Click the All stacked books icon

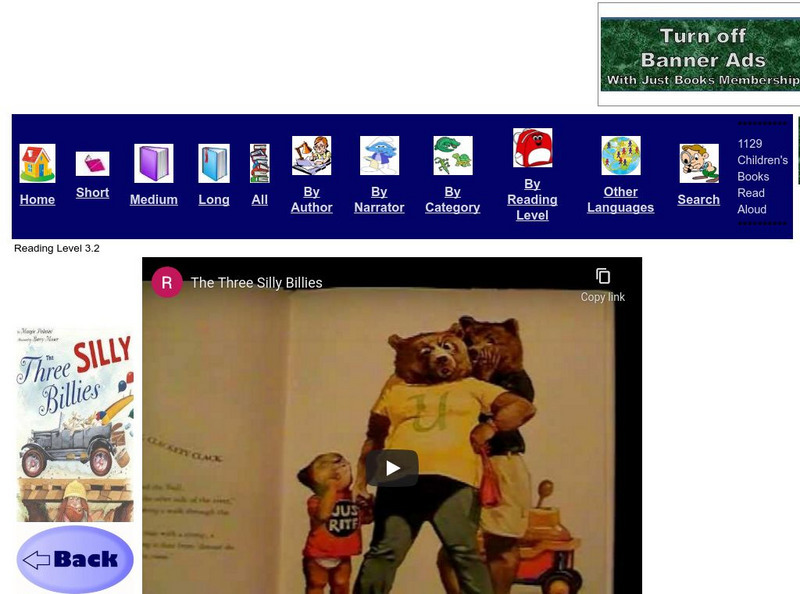(x=260, y=163)
